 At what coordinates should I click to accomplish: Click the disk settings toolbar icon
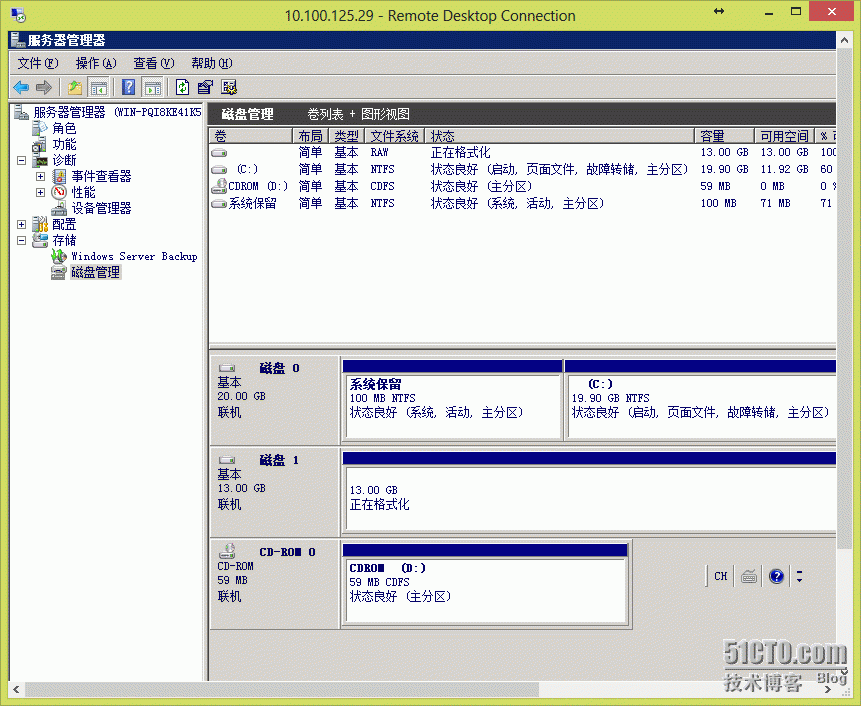[x=229, y=87]
